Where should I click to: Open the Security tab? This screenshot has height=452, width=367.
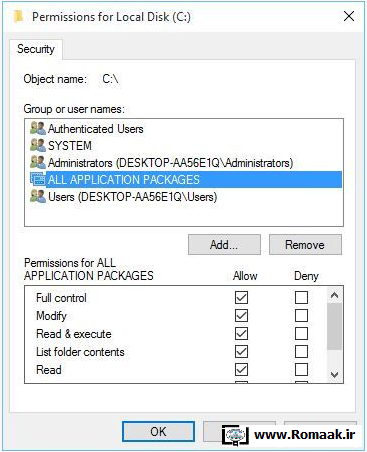[x=36, y=49]
